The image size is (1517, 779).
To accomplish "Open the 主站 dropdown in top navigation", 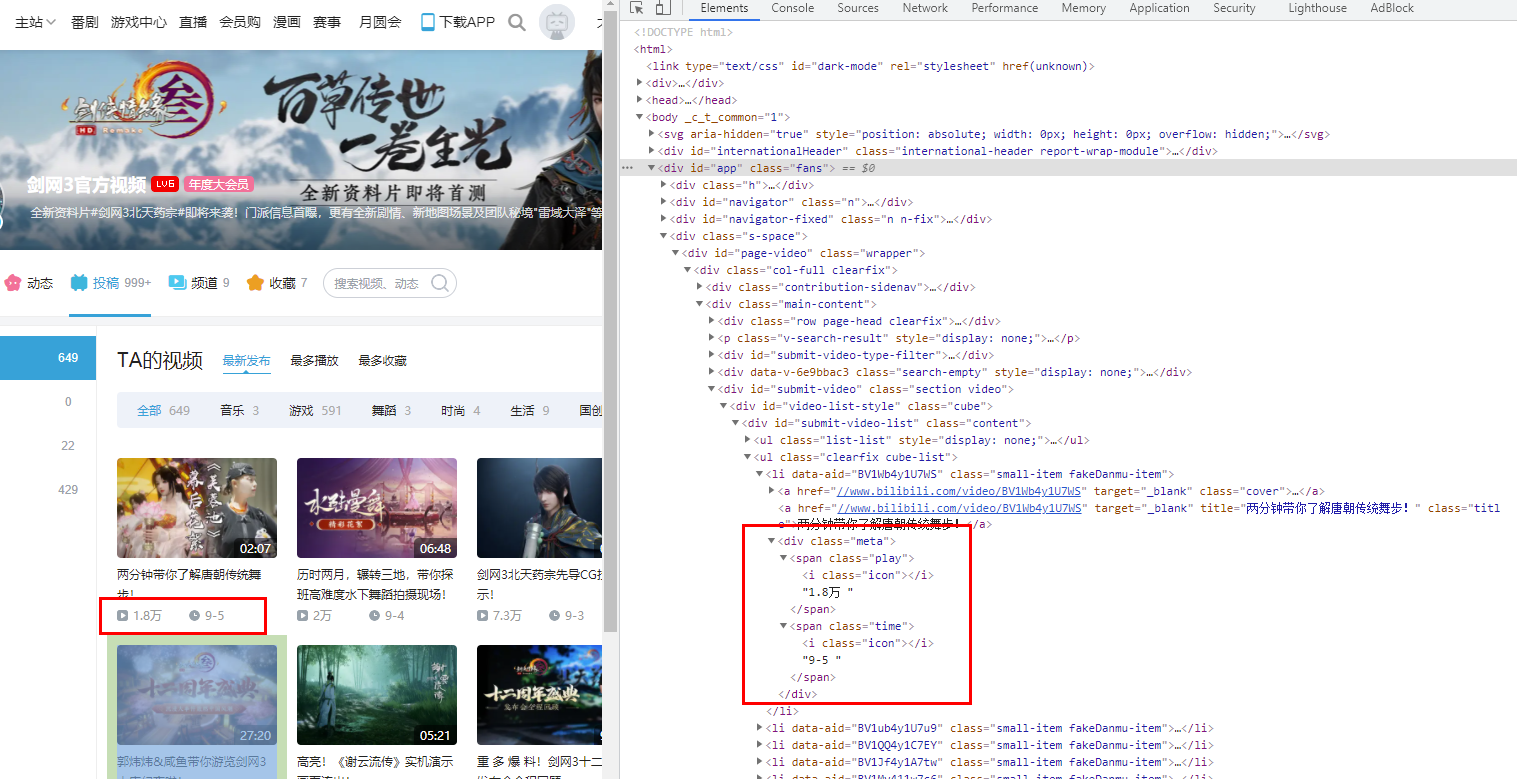I will 36,22.
